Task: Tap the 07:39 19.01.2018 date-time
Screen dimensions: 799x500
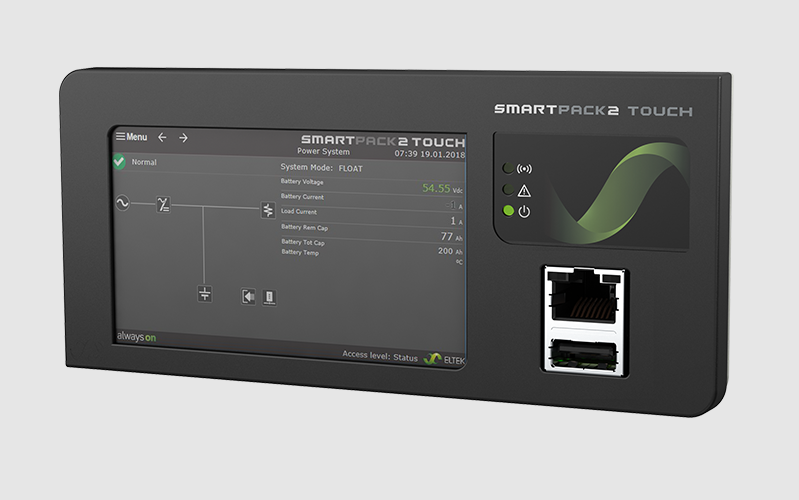Action: pos(430,154)
